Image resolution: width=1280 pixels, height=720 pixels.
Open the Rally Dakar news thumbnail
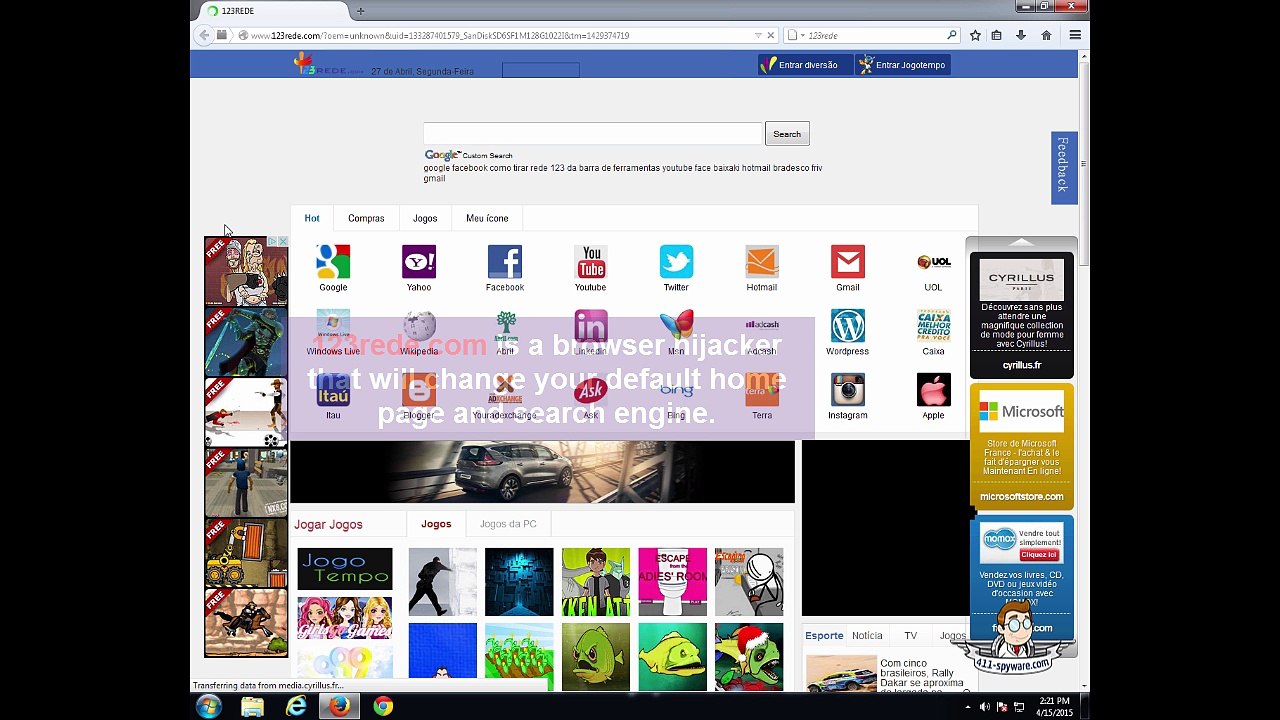coord(841,674)
